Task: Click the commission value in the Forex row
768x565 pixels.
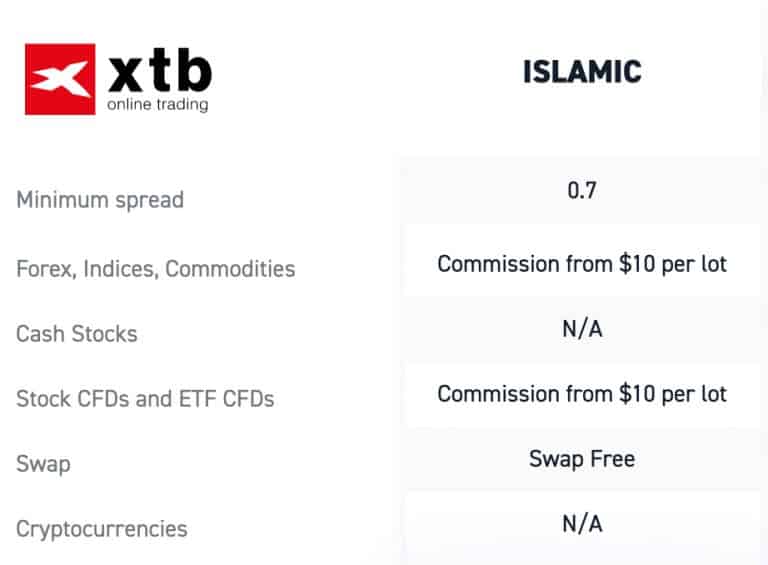Action: pos(581,264)
